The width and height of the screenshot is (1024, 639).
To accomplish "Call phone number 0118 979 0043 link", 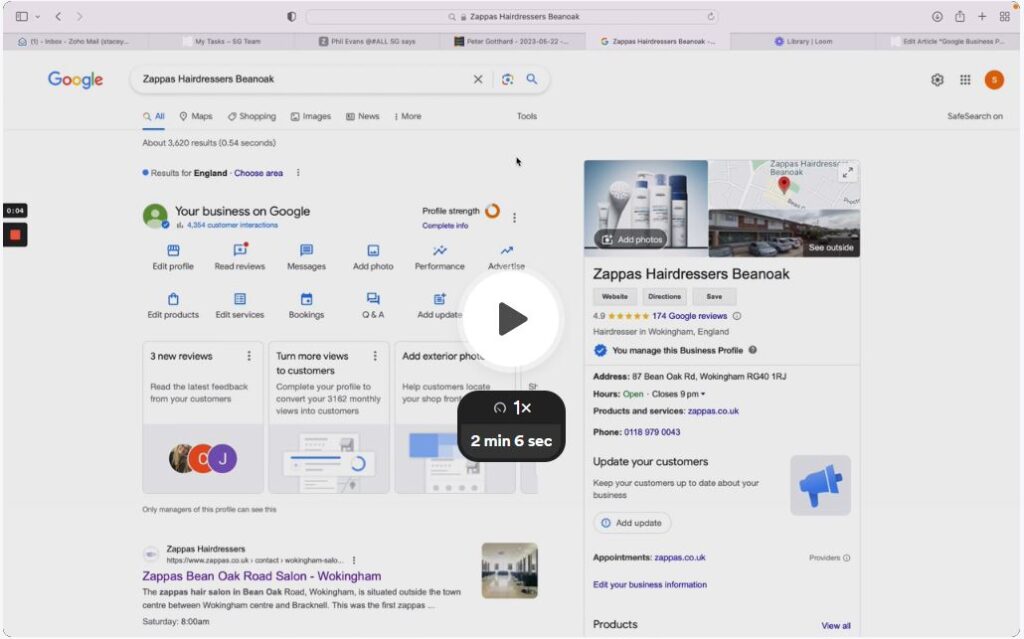I will pyautogui.click(x=652, y=432).
